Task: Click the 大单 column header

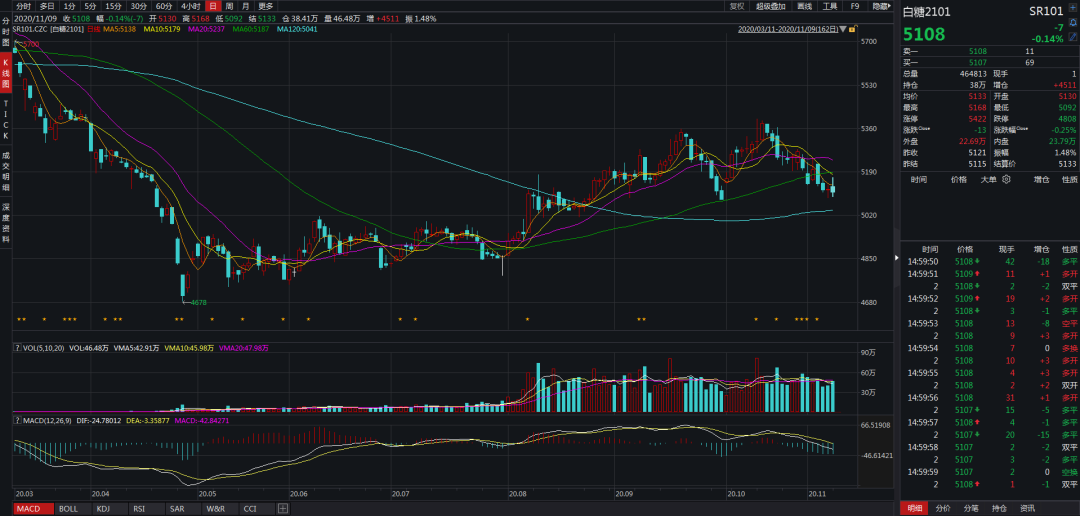Action: 989,179
